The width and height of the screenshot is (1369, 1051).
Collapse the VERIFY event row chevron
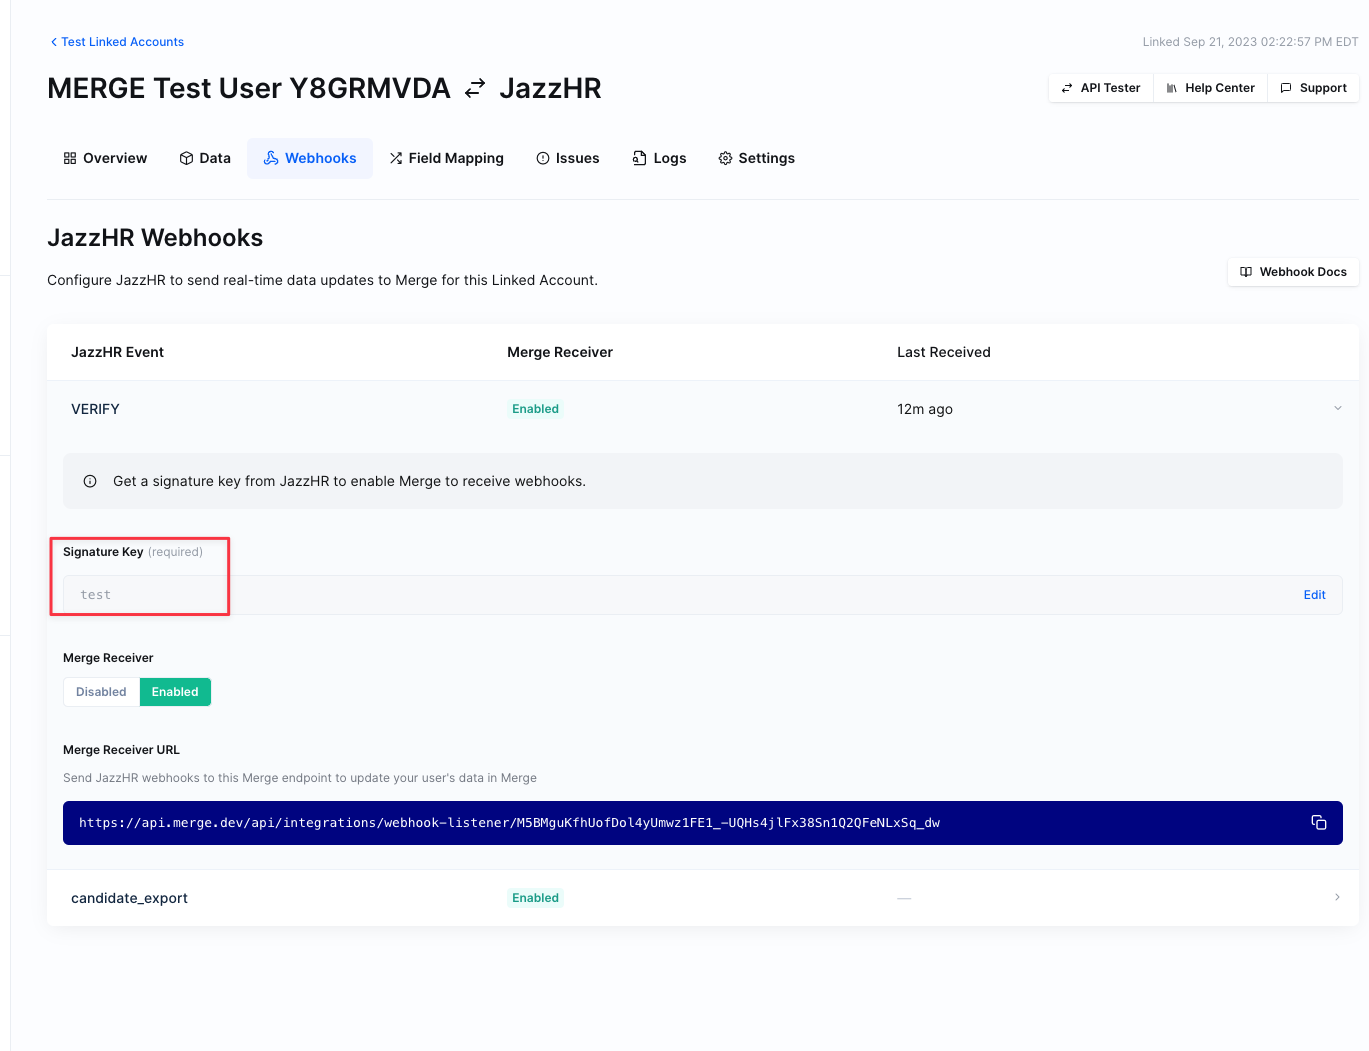point(1337,408)
